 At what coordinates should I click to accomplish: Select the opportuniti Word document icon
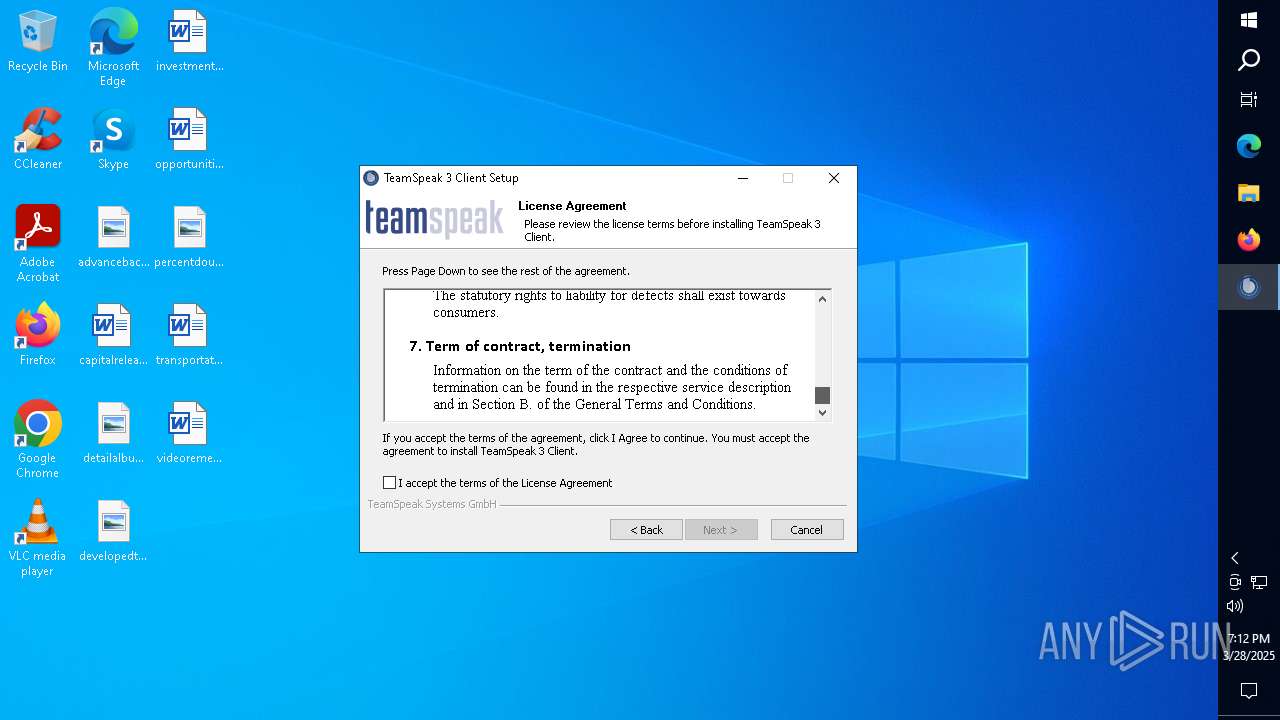point(189,139)
